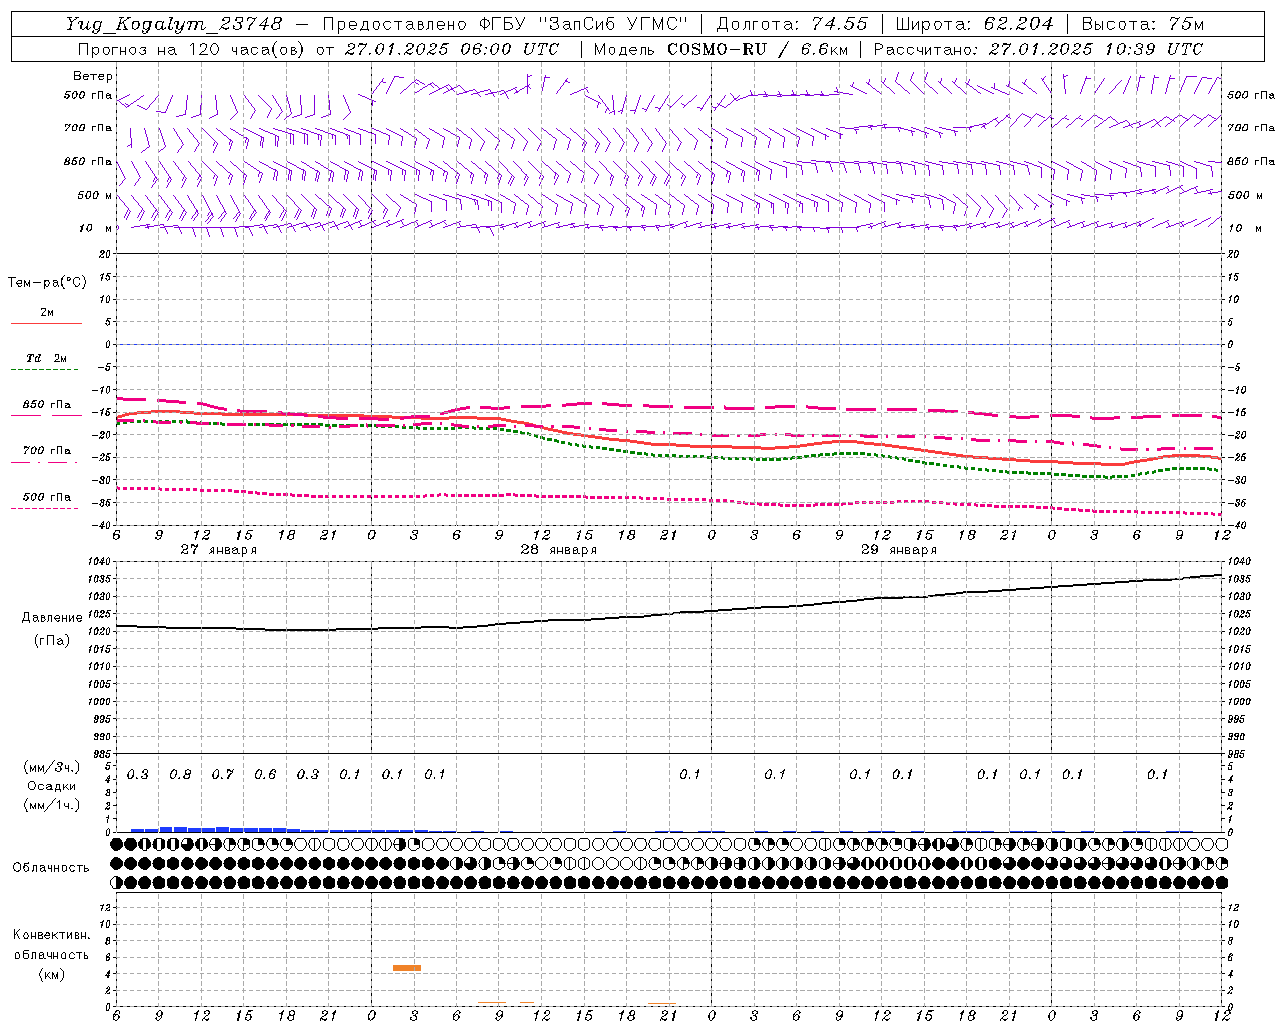Viewport: 1280px width, 1024px height.
Task: Click the Осадки panel label
Action: coord(52,786)
